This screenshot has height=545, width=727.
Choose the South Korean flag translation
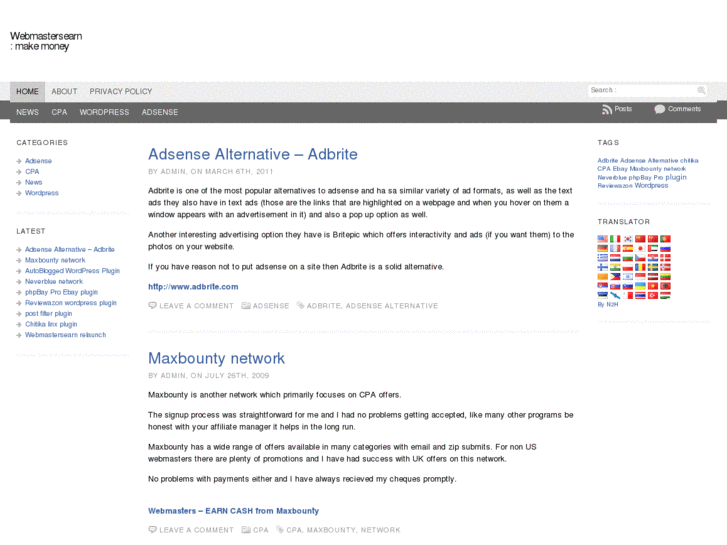(628, 239)
